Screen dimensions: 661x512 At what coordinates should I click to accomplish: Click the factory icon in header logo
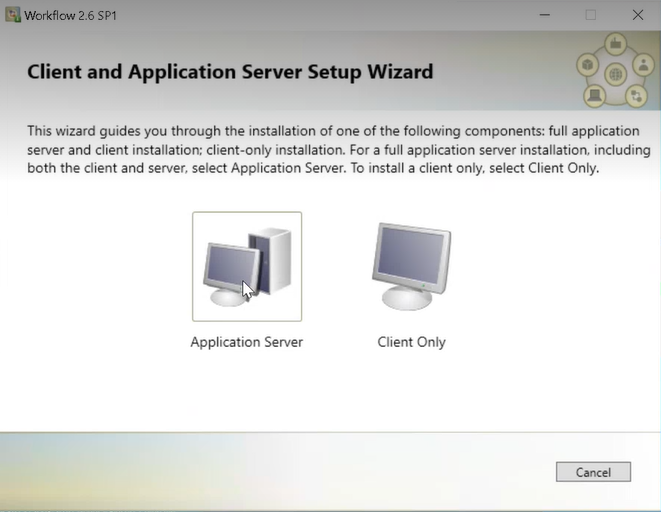[615, 43]
